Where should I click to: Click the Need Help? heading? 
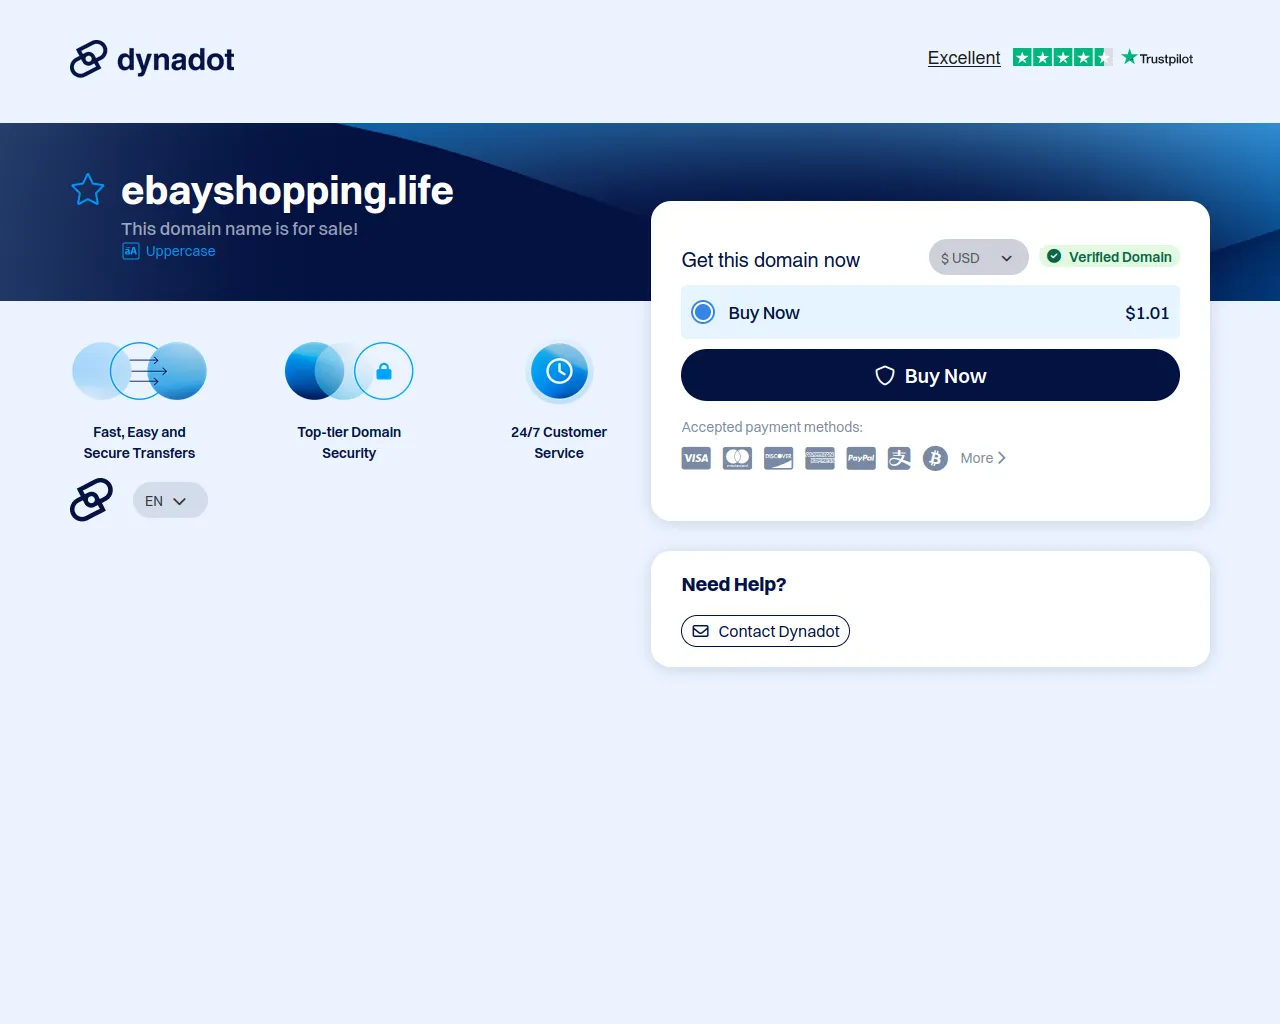click(x=734, y=584)
